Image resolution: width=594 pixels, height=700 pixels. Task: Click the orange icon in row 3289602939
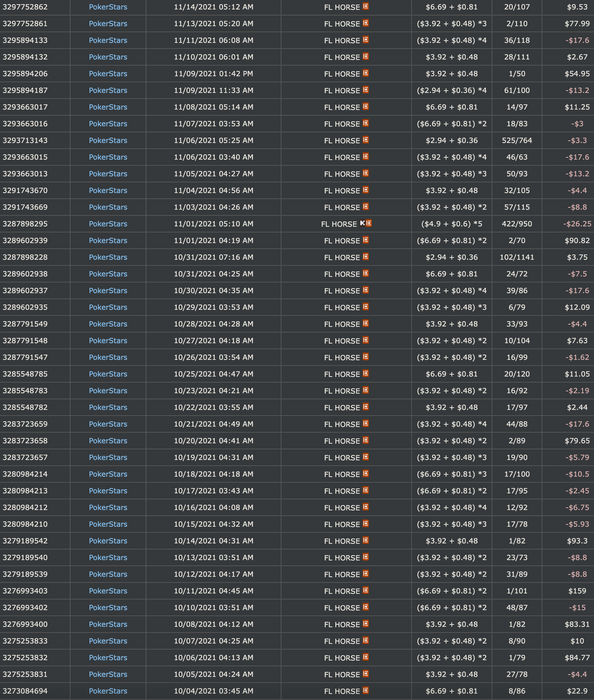366,240
